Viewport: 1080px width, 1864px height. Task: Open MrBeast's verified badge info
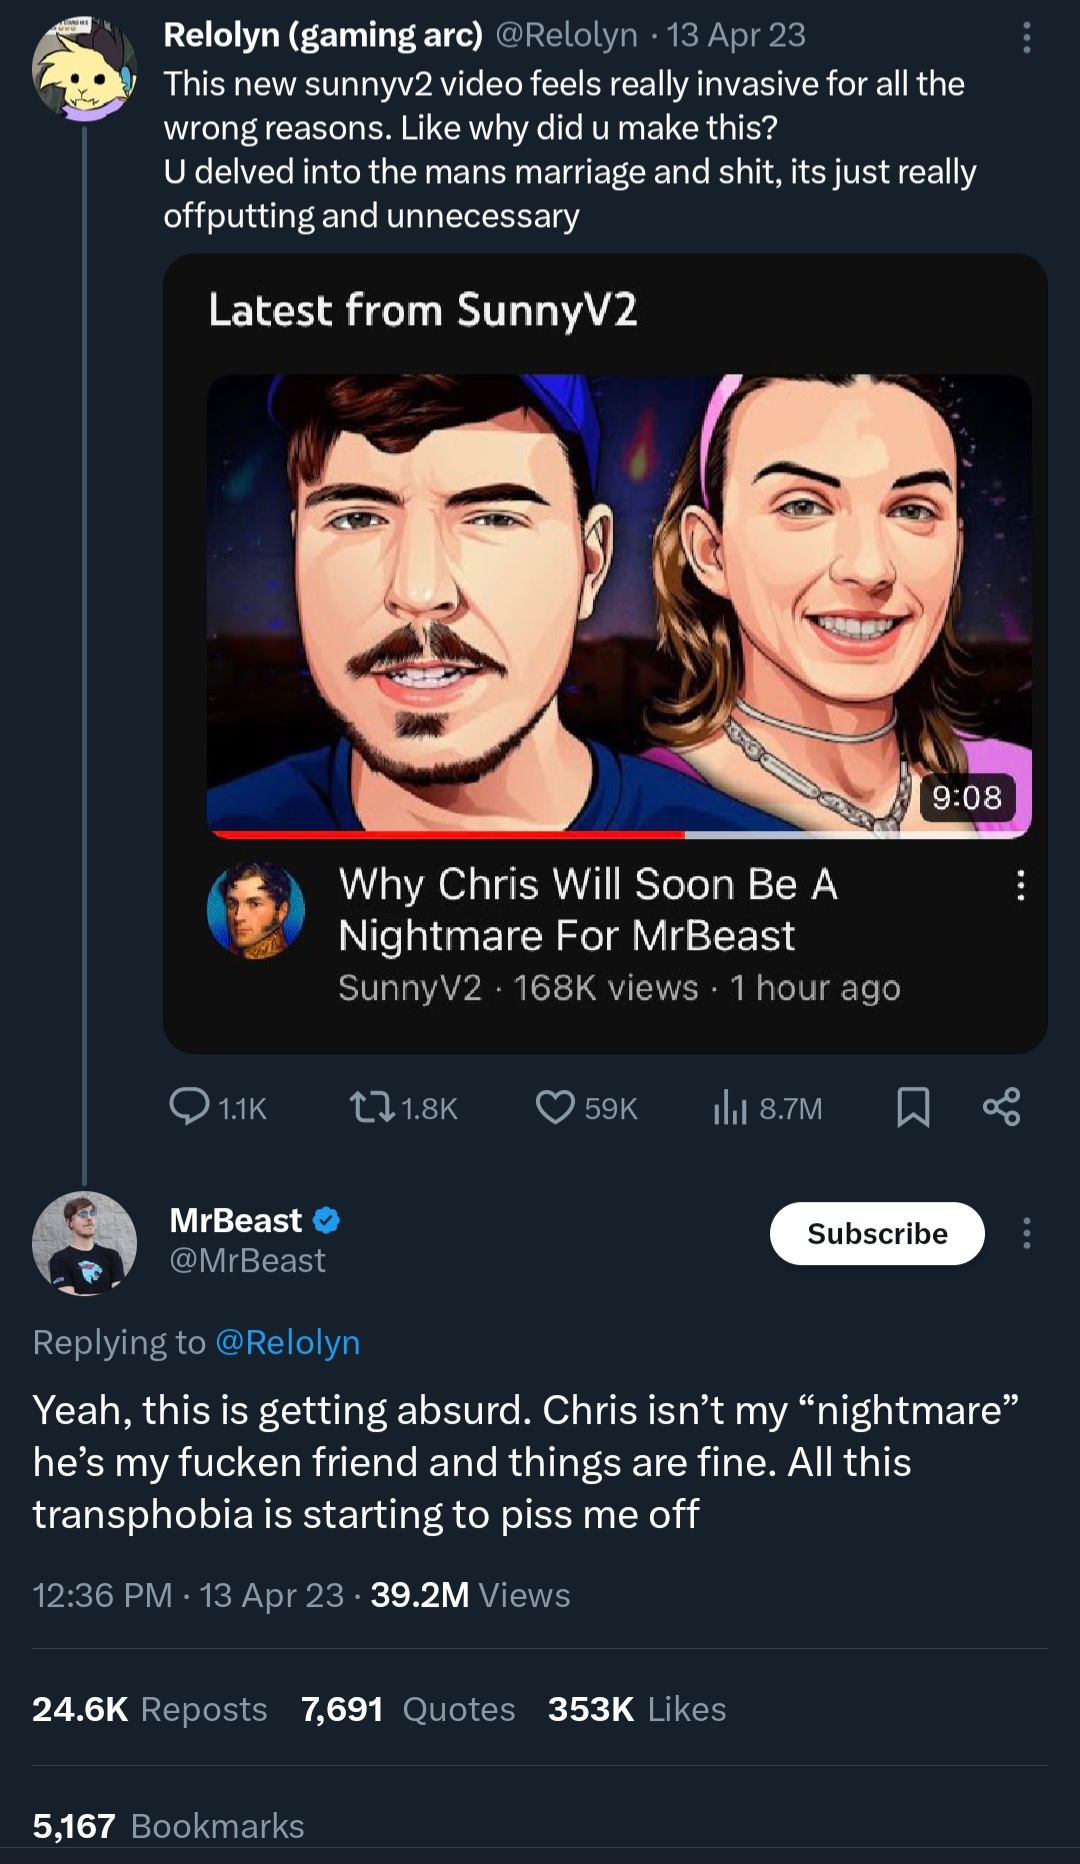pyautogui.click(x=327, y=1220)
